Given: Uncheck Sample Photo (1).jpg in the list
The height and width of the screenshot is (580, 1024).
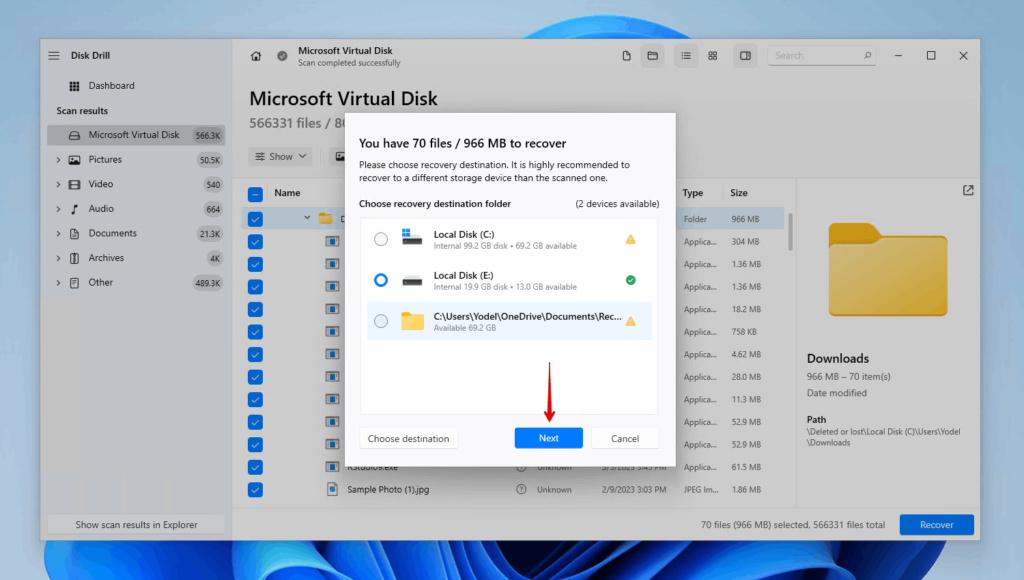Looking at the screenshot, I should (255, 489).
